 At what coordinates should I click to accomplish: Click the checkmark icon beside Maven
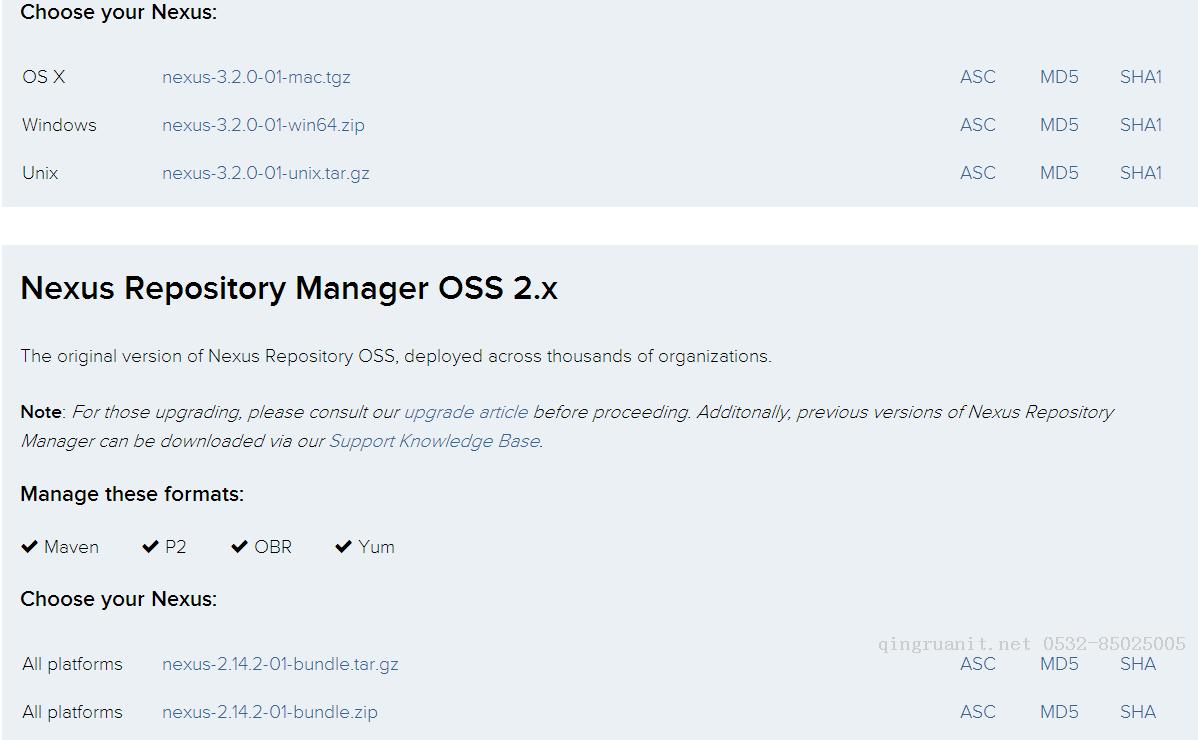[x=29, y=547]
